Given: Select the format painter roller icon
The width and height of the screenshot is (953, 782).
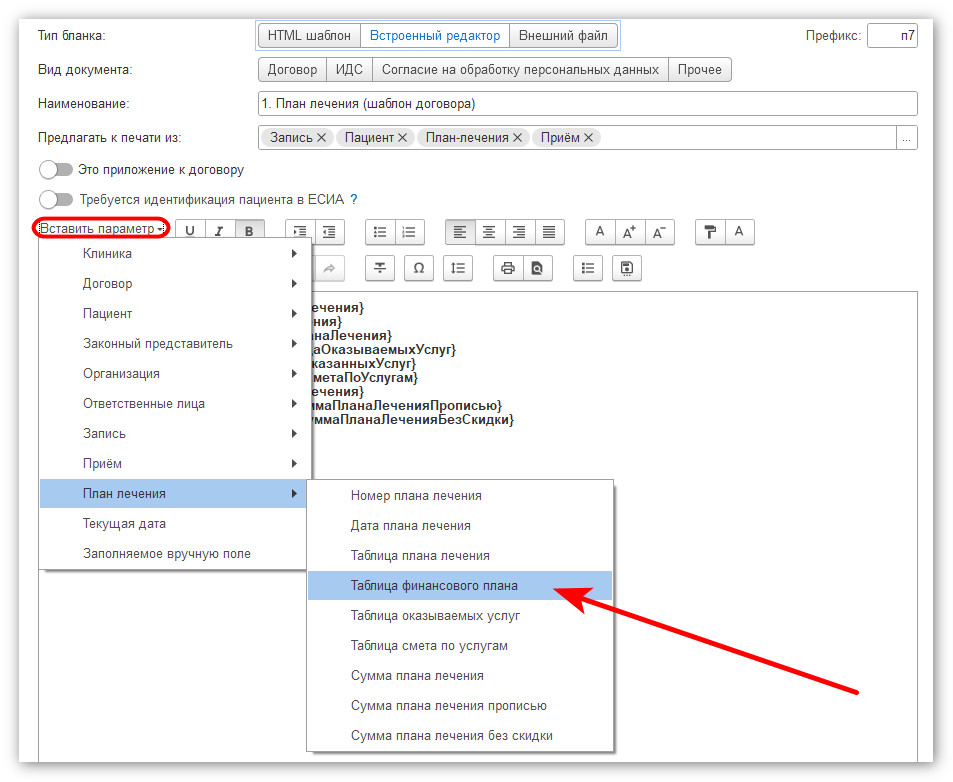Looking at the screenshot, I should [x=710, y=232].
